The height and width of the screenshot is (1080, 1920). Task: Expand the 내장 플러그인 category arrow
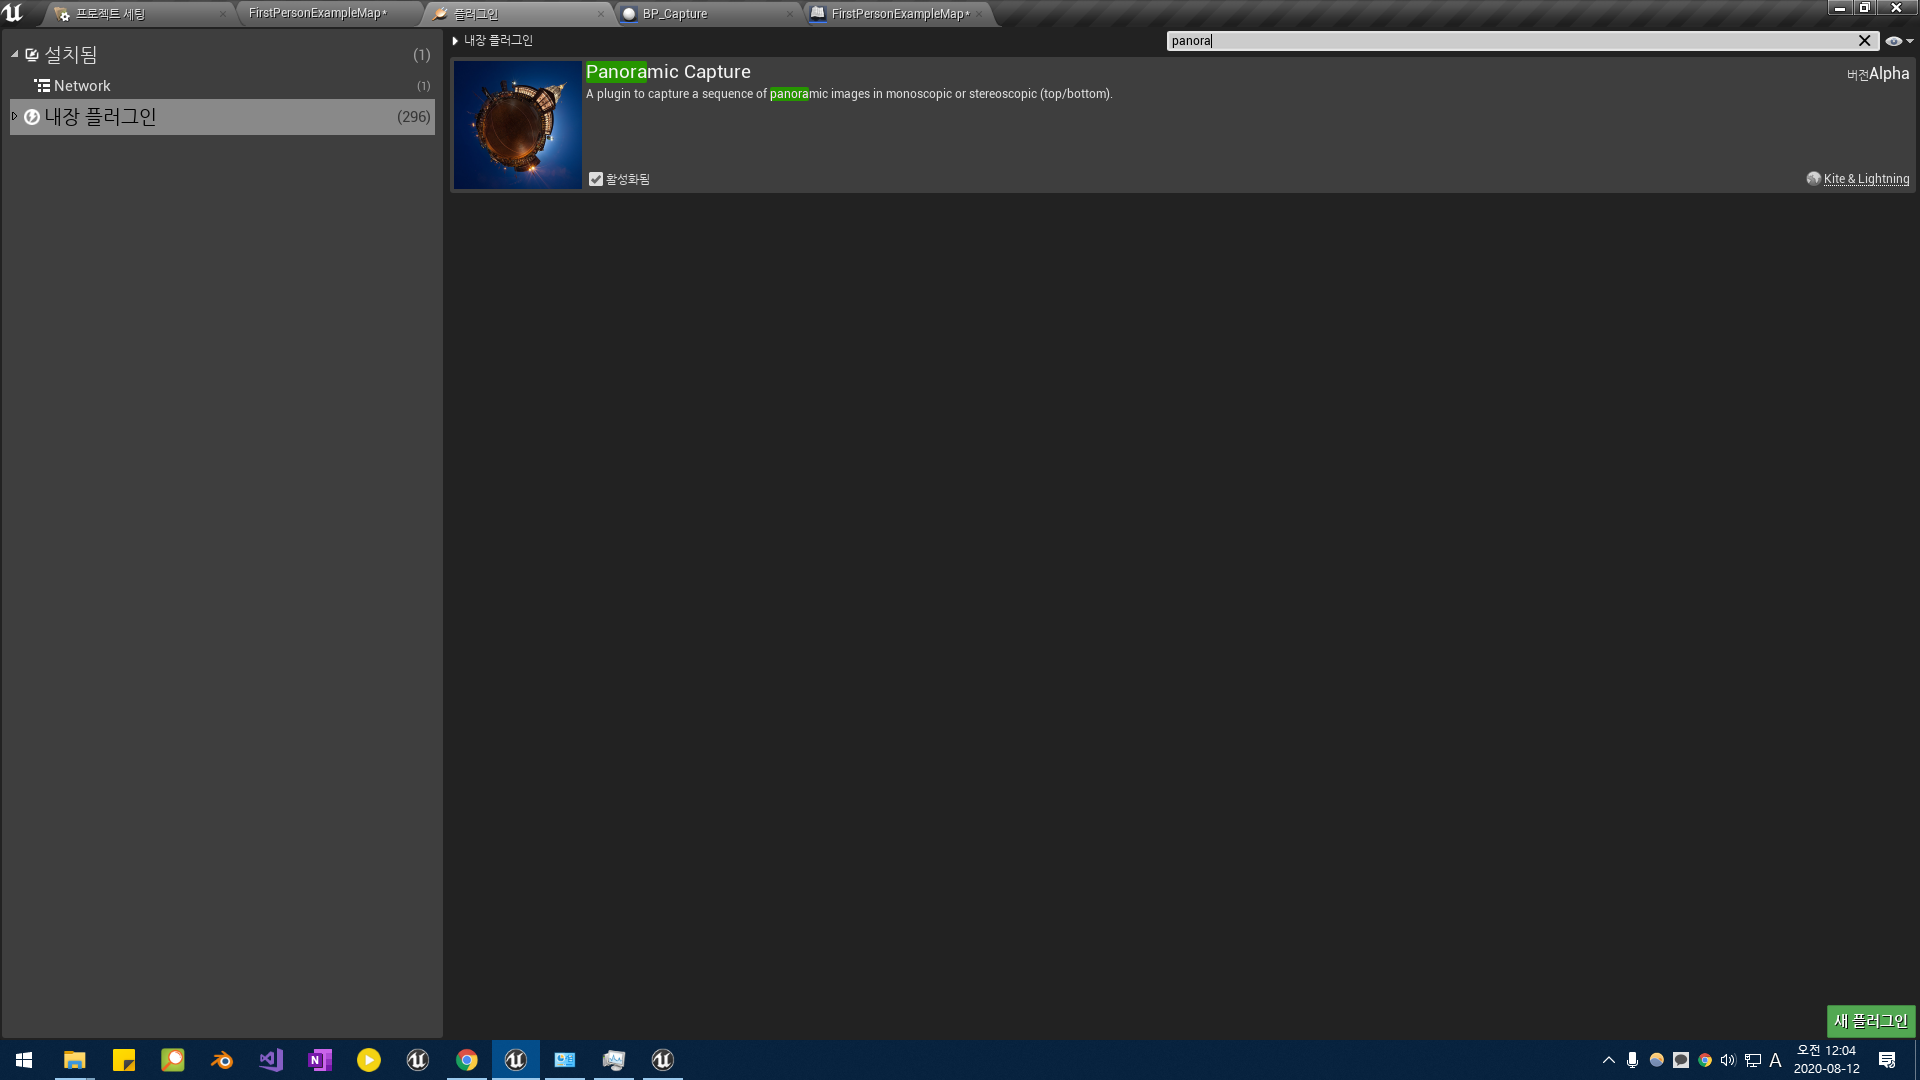click(15, 116)
